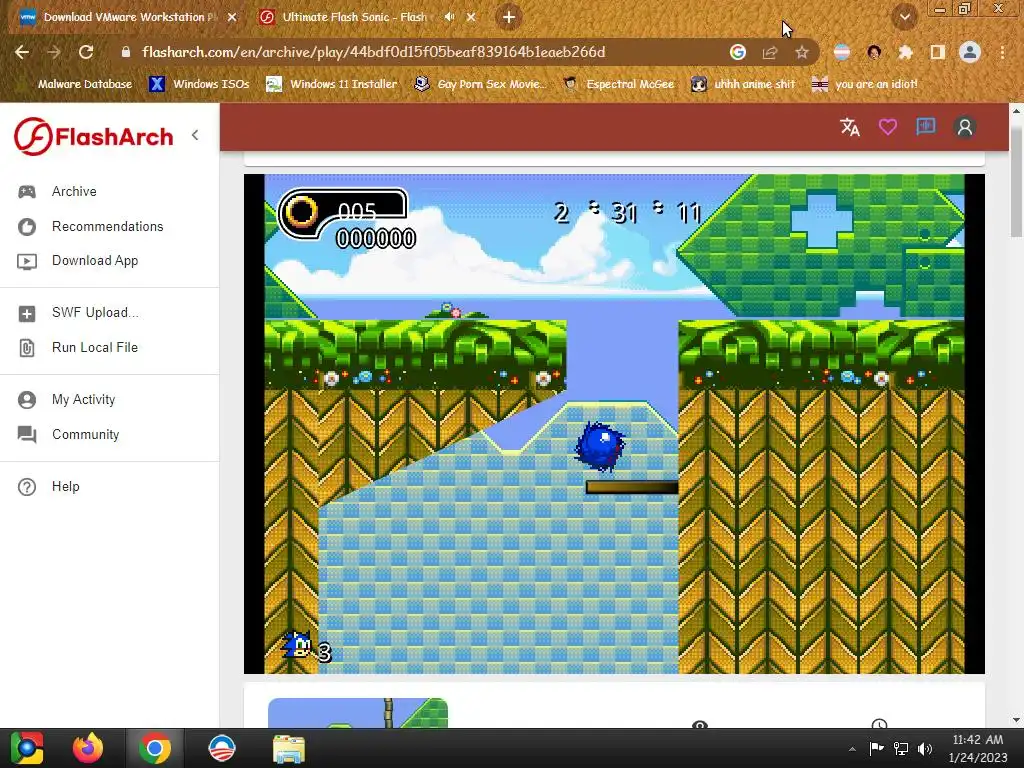Click the Help question mark icon

point(27,487)
